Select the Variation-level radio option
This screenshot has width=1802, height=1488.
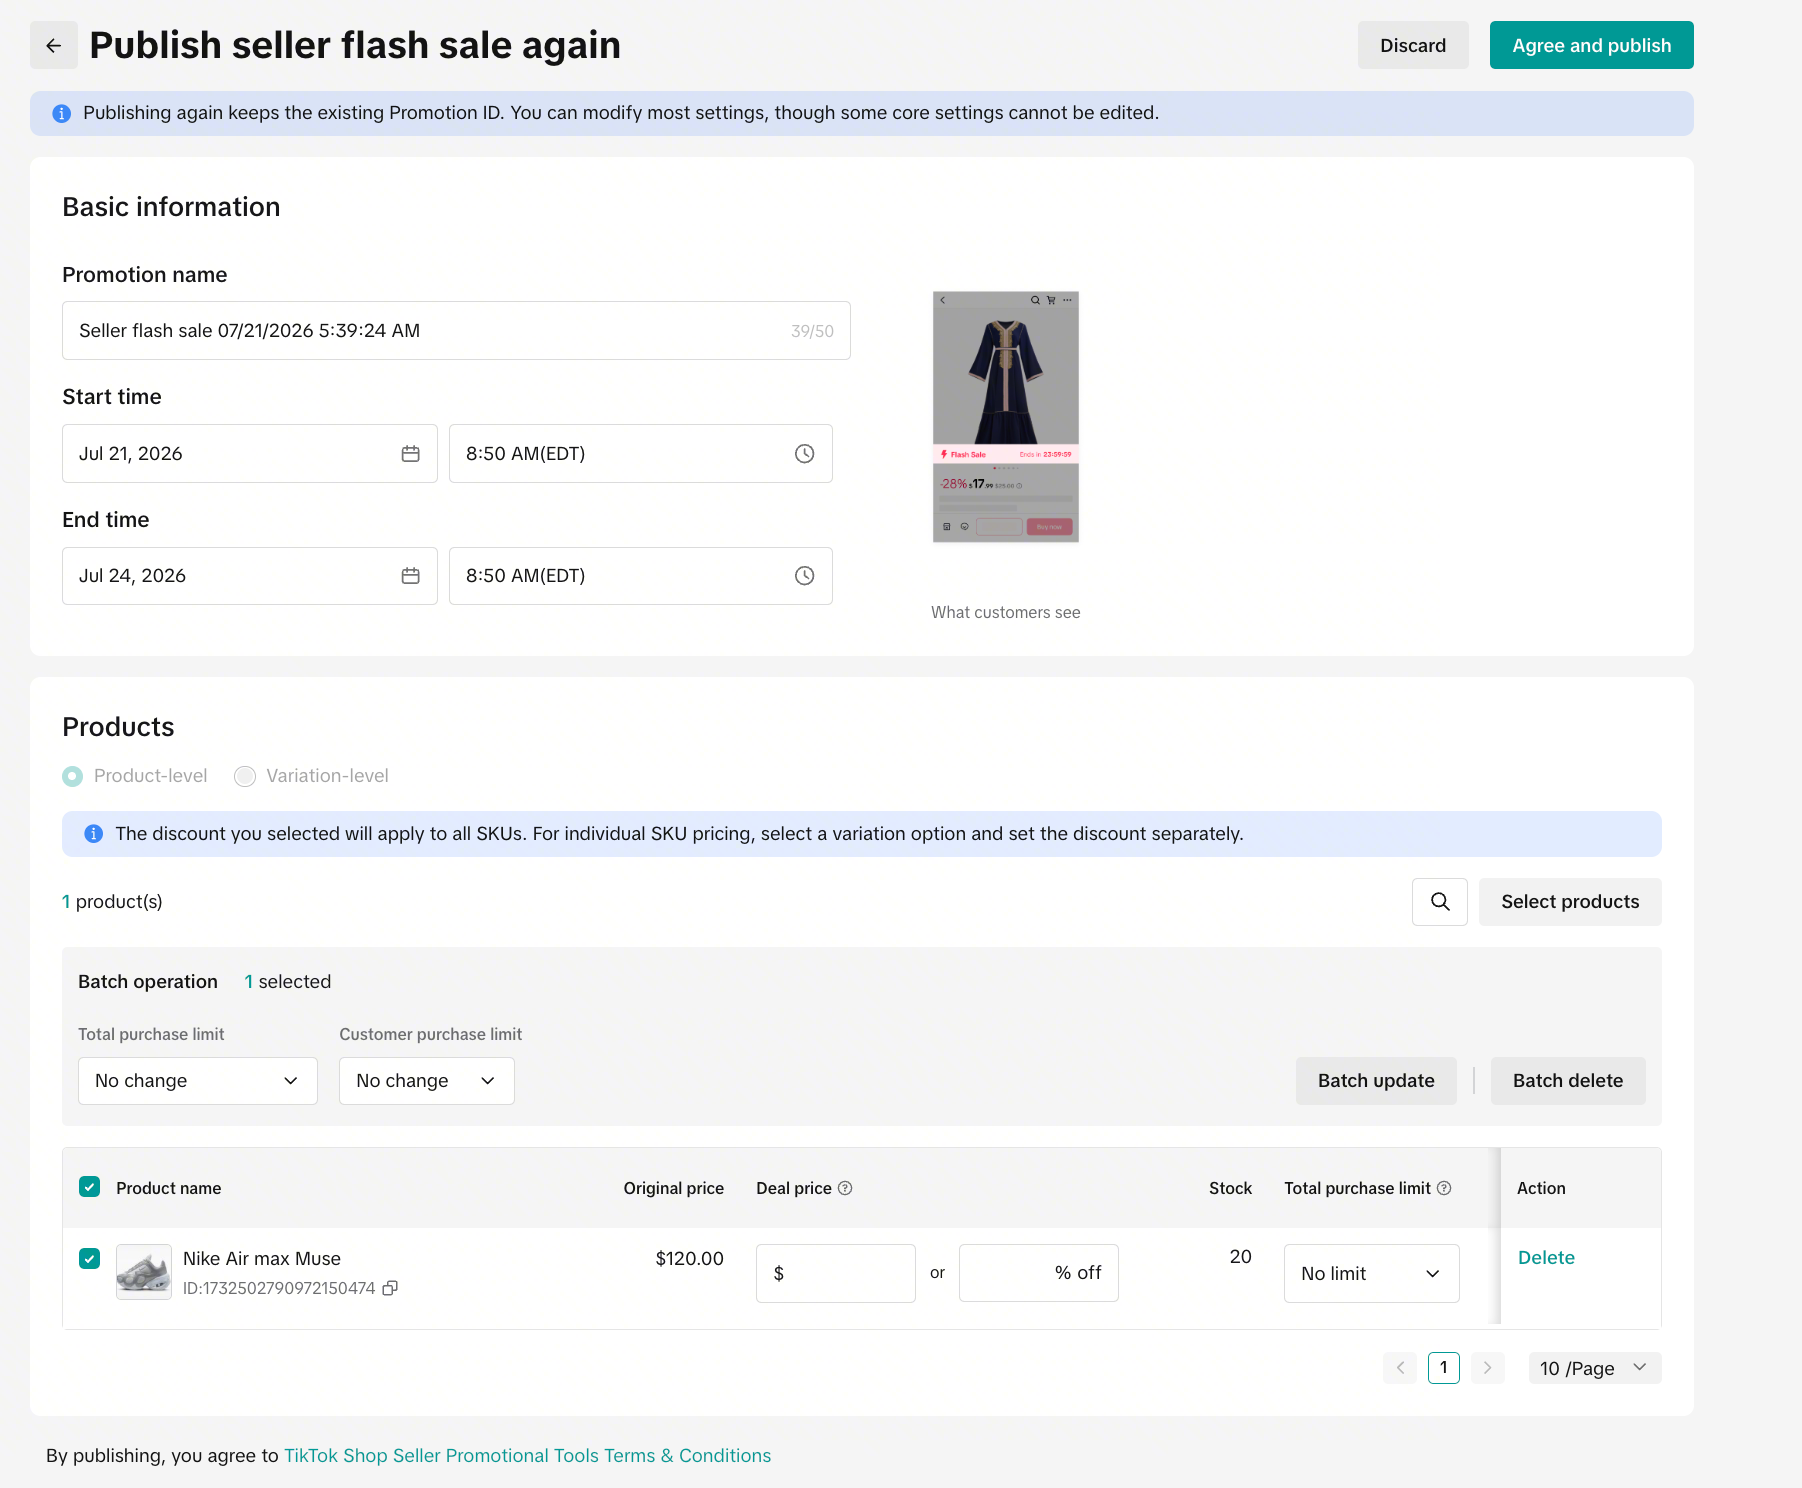245,776
